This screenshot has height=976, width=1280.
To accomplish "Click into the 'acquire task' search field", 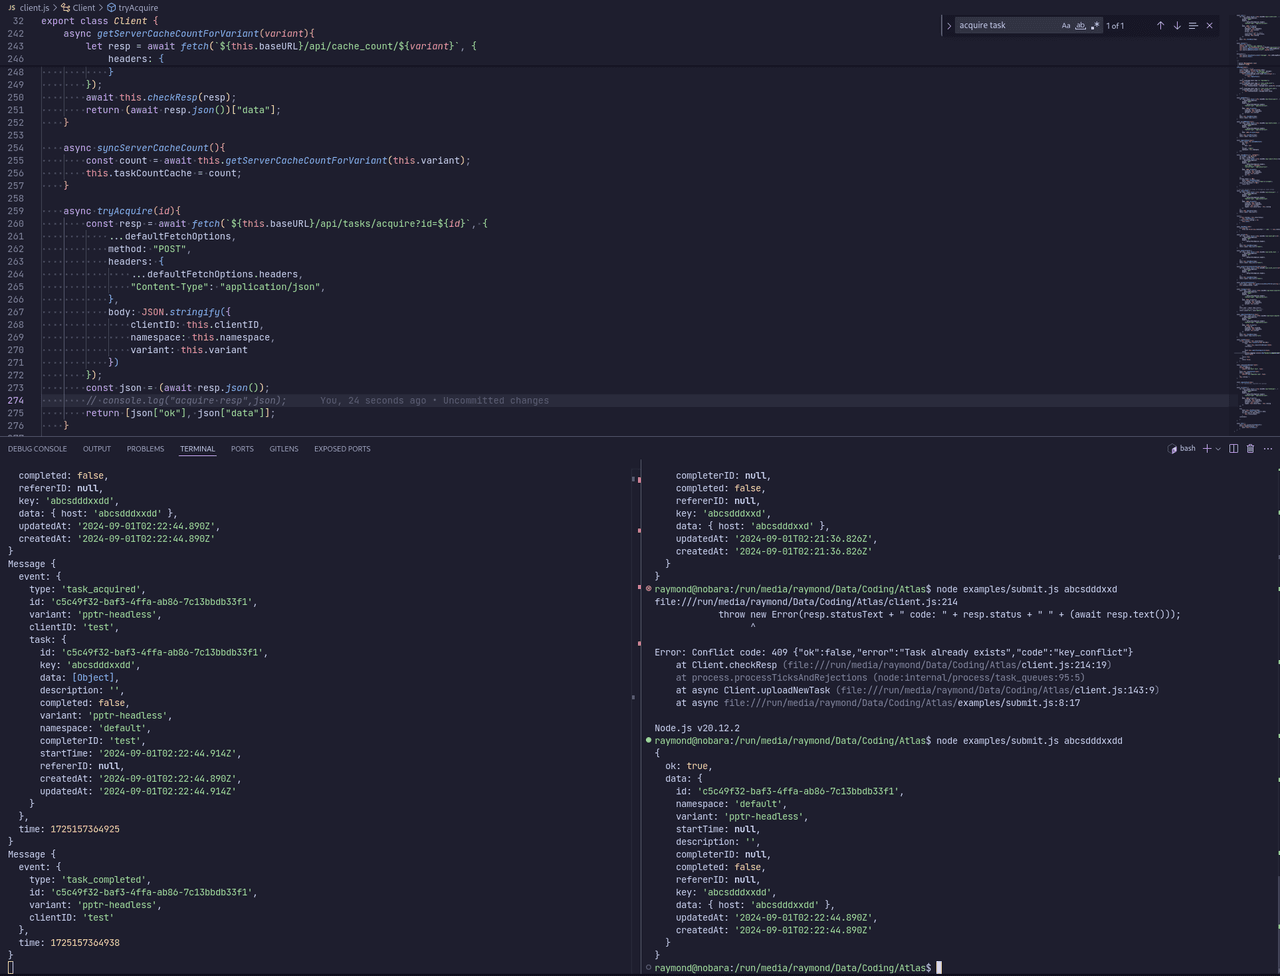I will tap(1005, 26).
